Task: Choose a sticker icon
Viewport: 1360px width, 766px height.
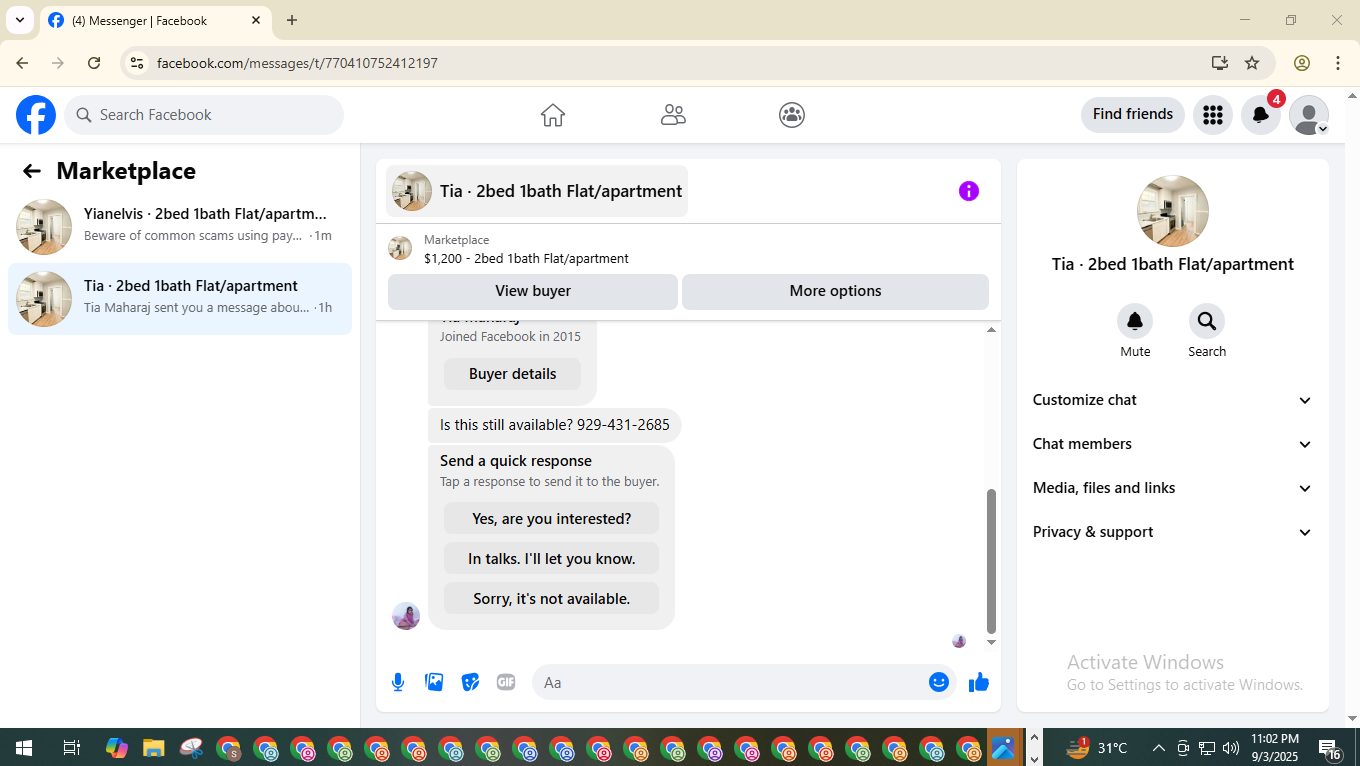Action: click(x=470, y=682)
